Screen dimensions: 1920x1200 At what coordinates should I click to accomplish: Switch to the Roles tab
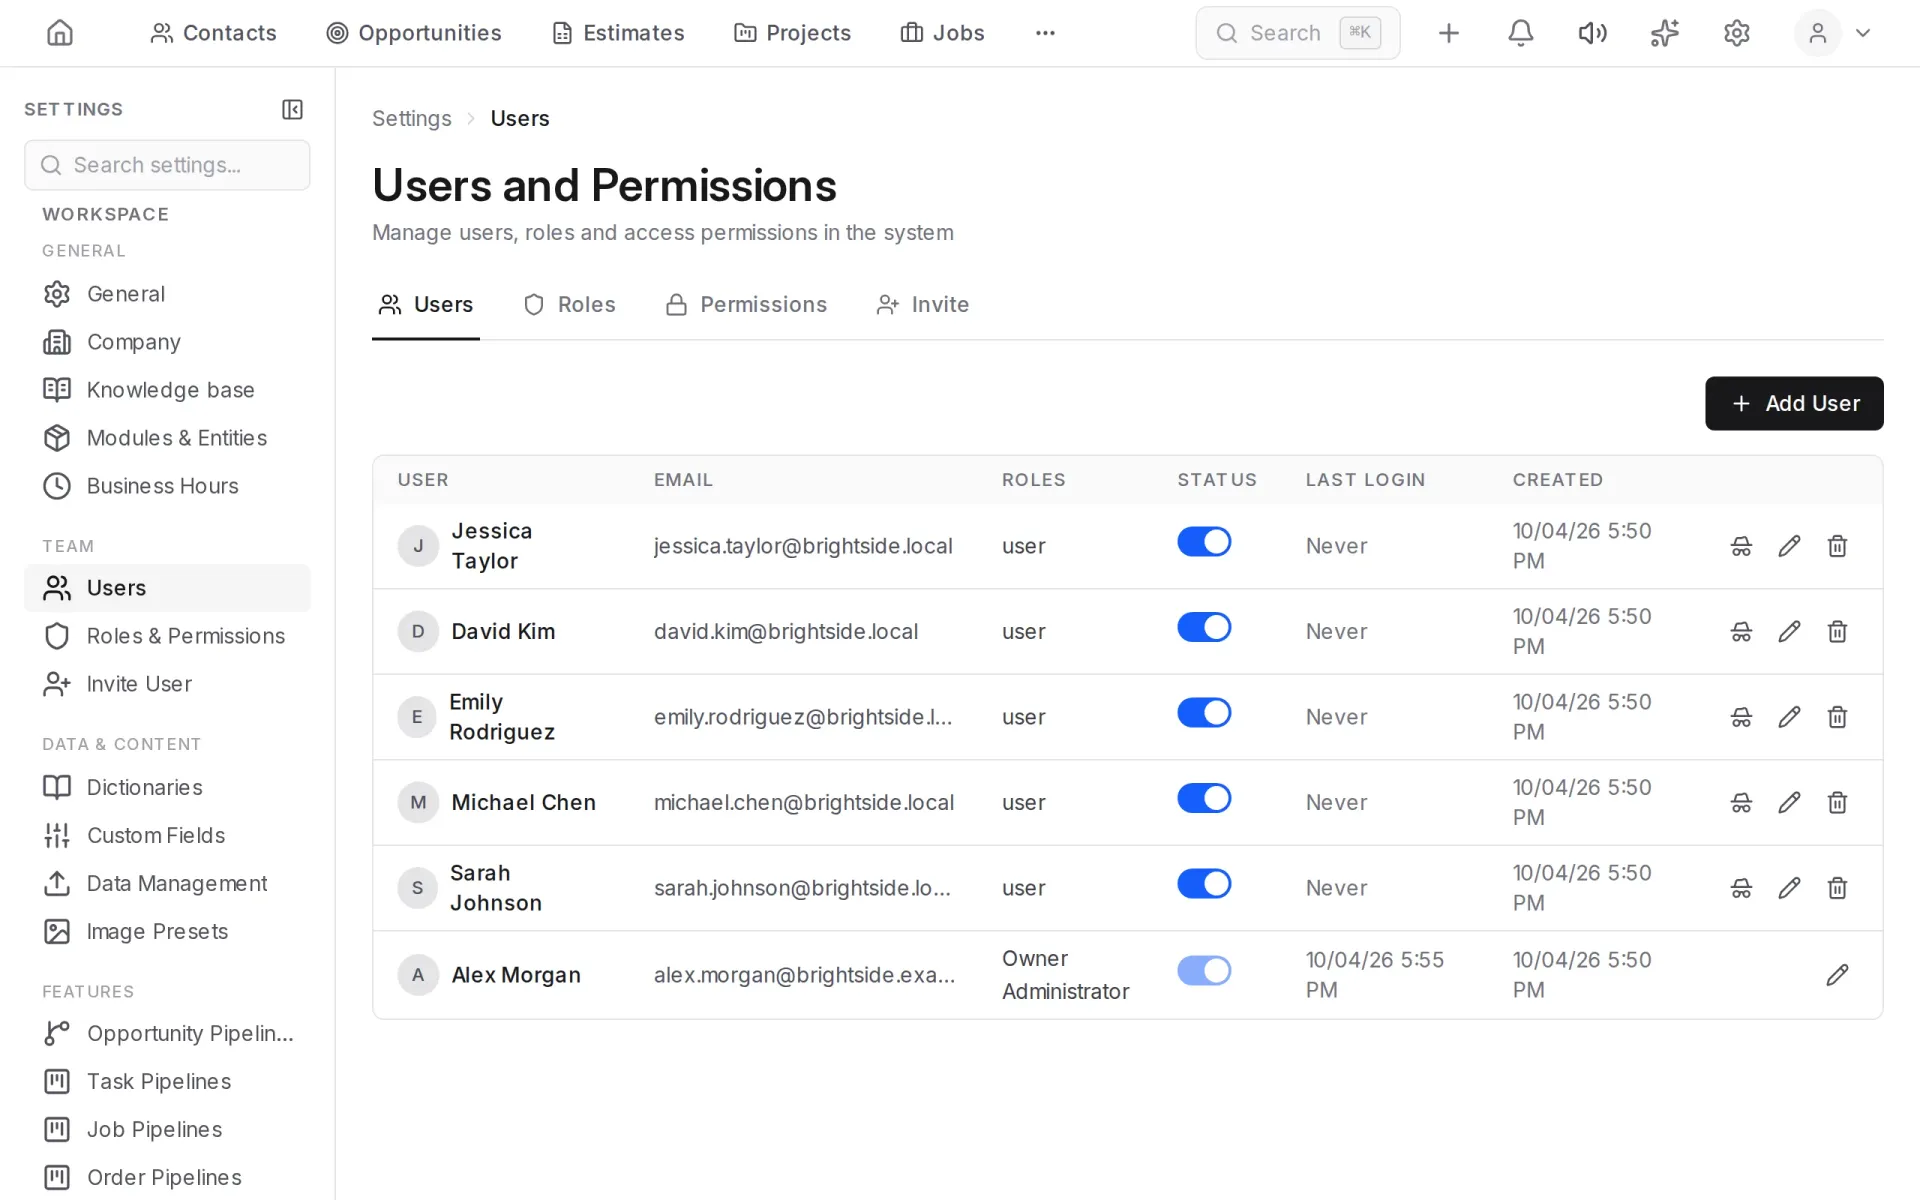coord(570,305)
